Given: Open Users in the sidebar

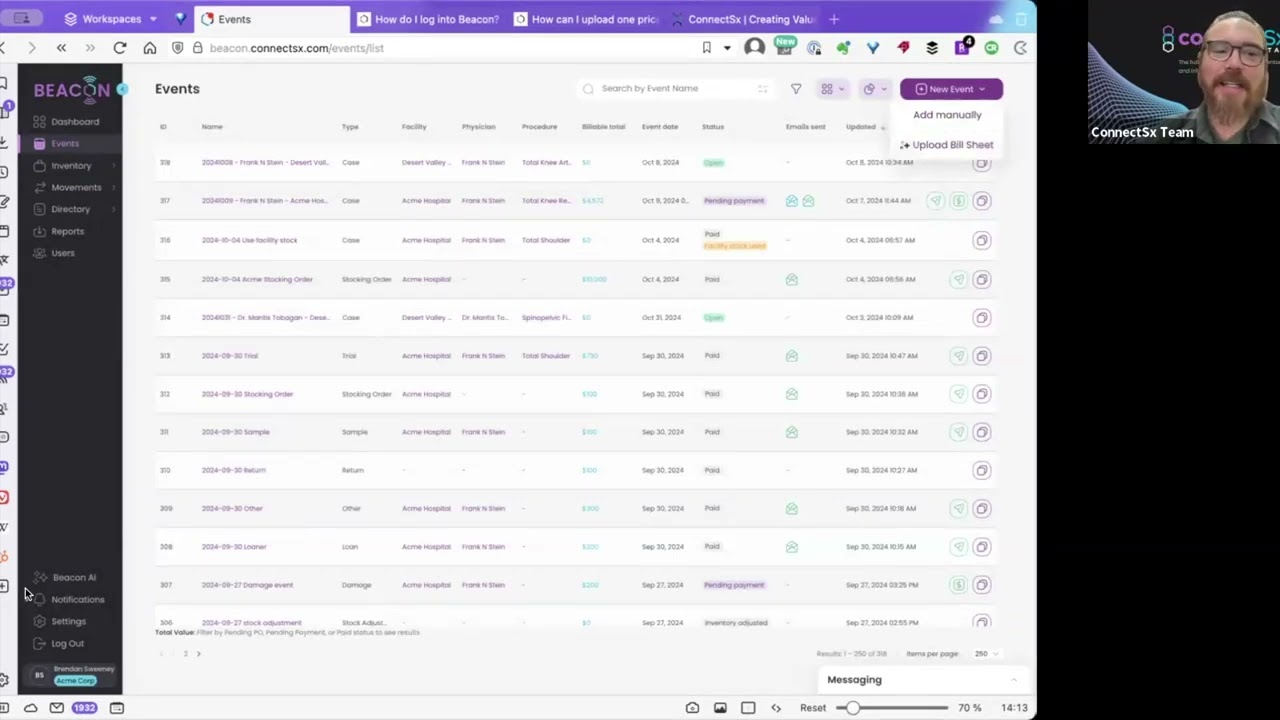Looking at the screenshot, I should click(x=62, y=253).
